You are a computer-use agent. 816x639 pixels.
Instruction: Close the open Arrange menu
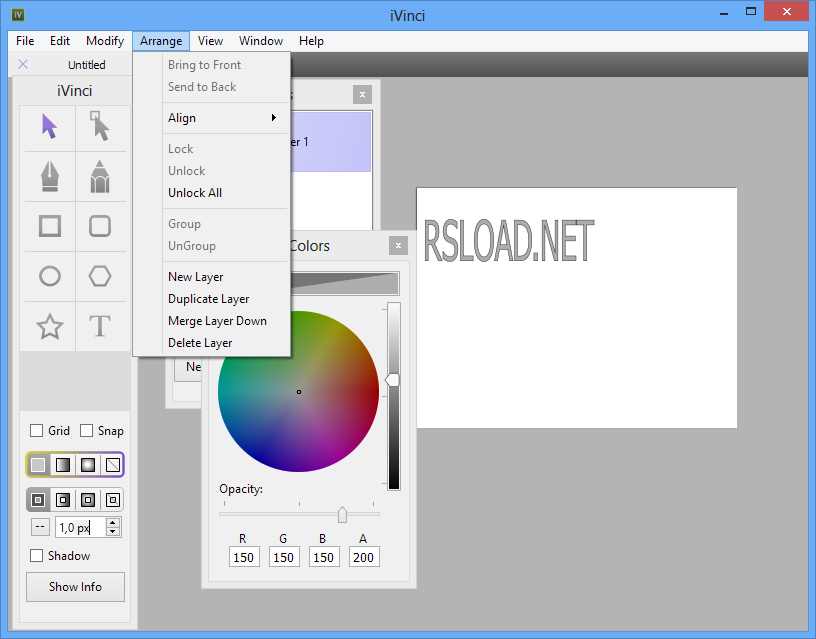pos(161,41)
